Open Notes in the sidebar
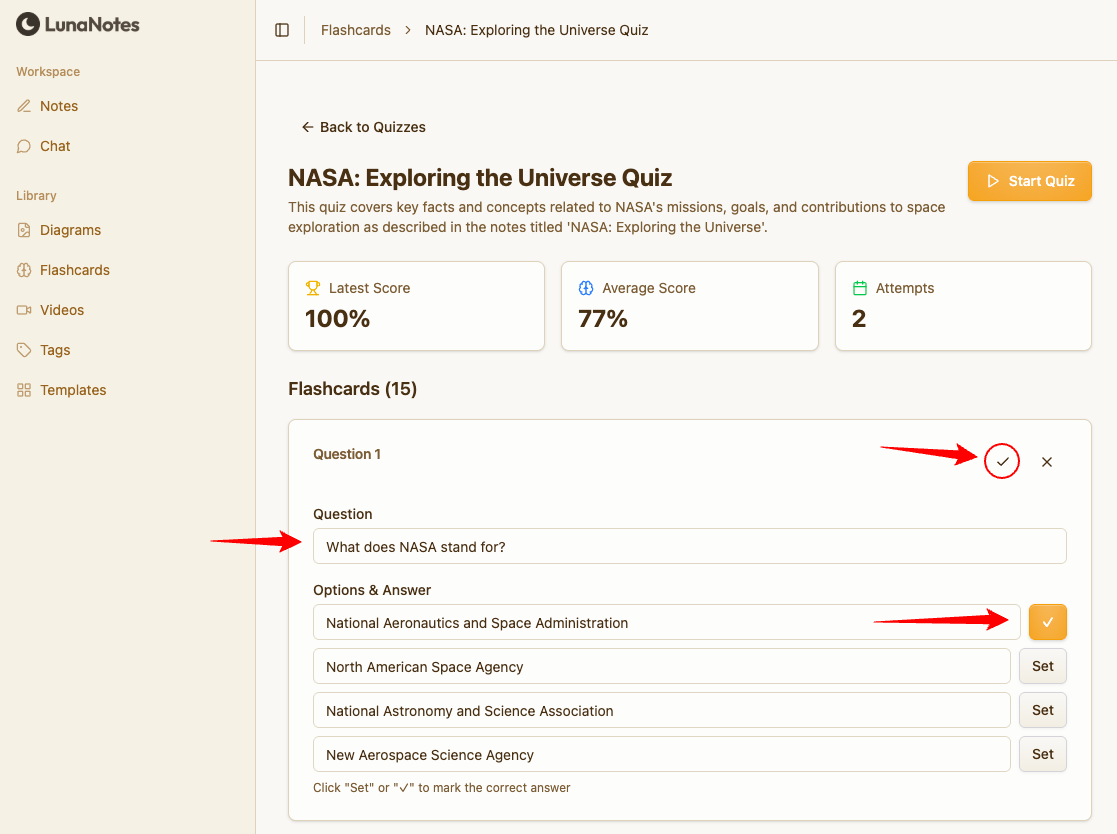This screenshot has height=834, width=1117. (x=58, y=106)
